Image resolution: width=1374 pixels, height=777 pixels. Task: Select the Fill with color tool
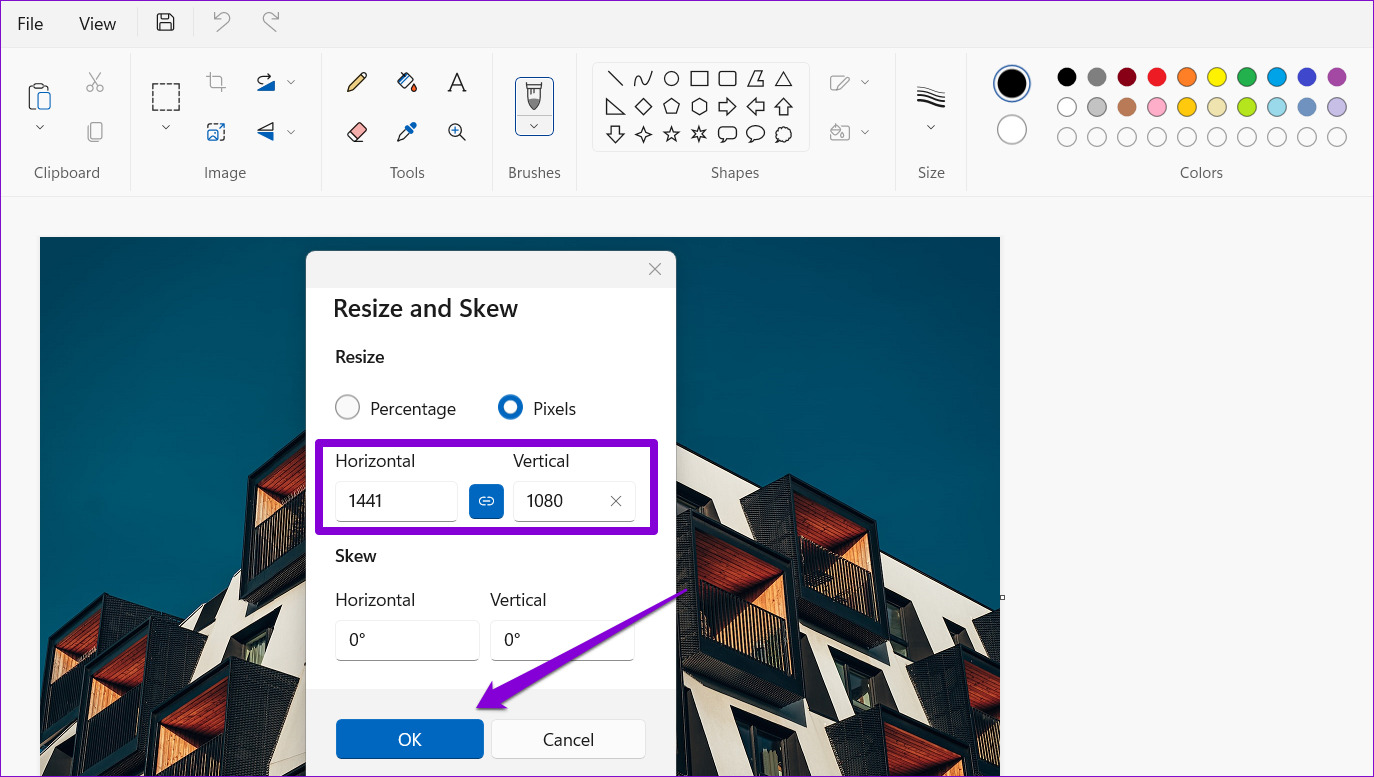[407, 82]
